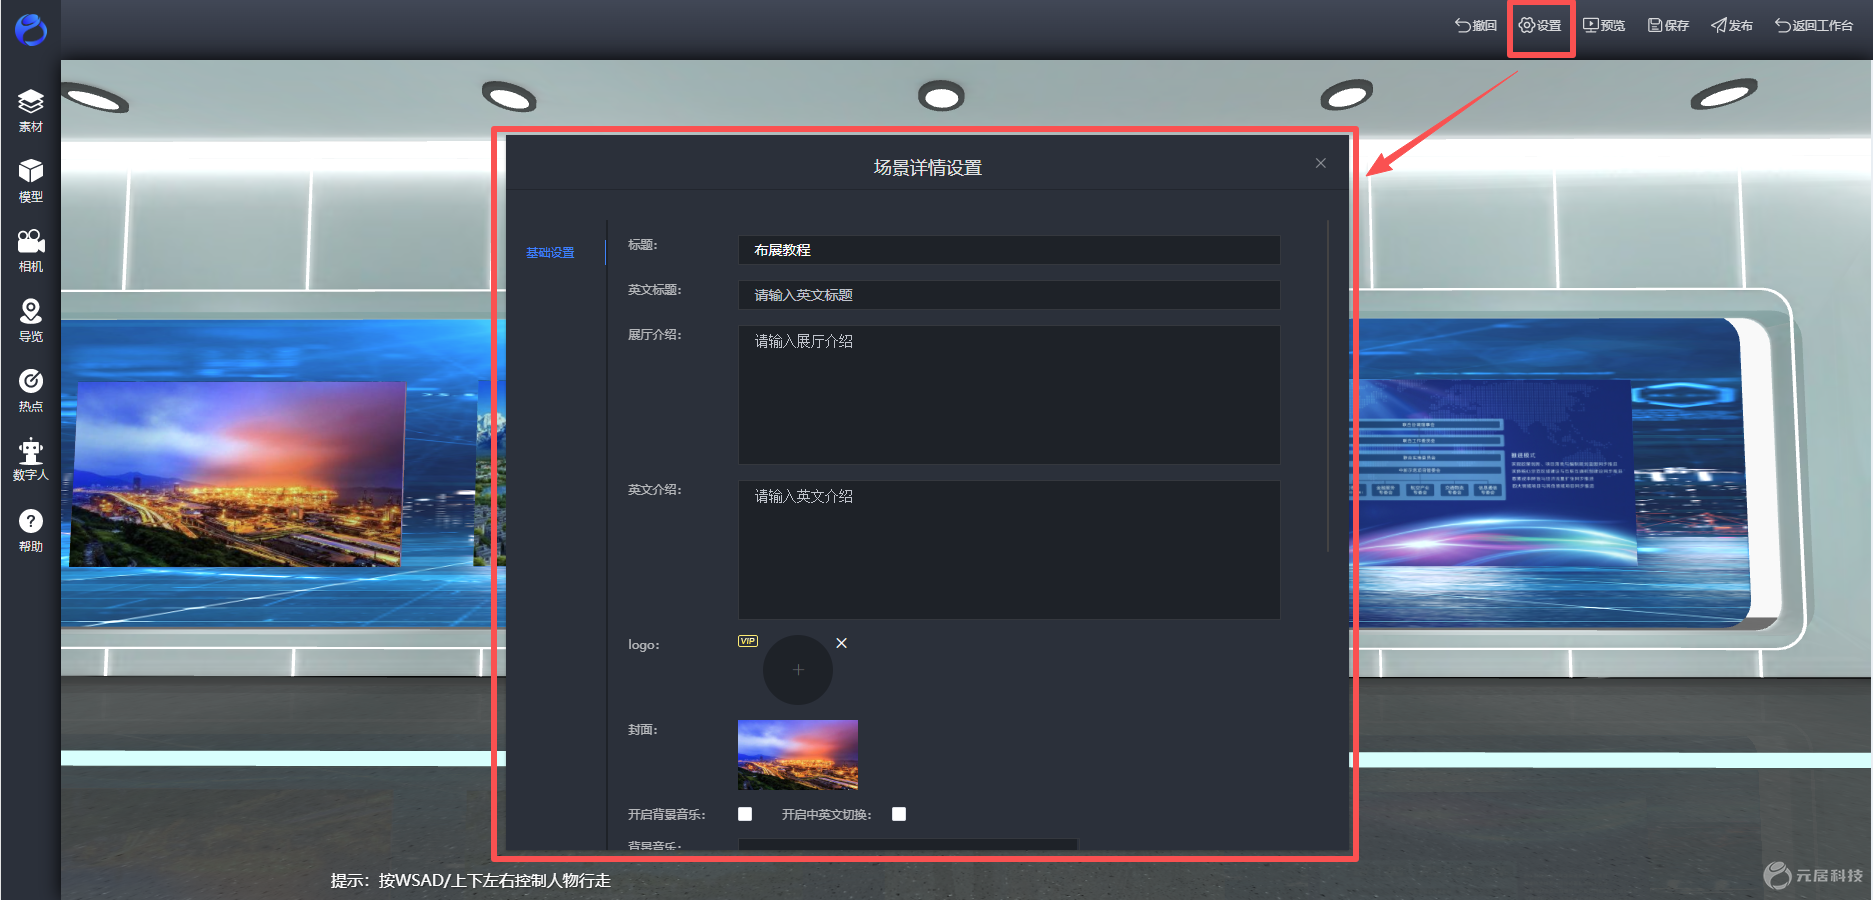The image size is (1873, 900).
Task: Save the scene with 保存
Action: point(1668,25)
